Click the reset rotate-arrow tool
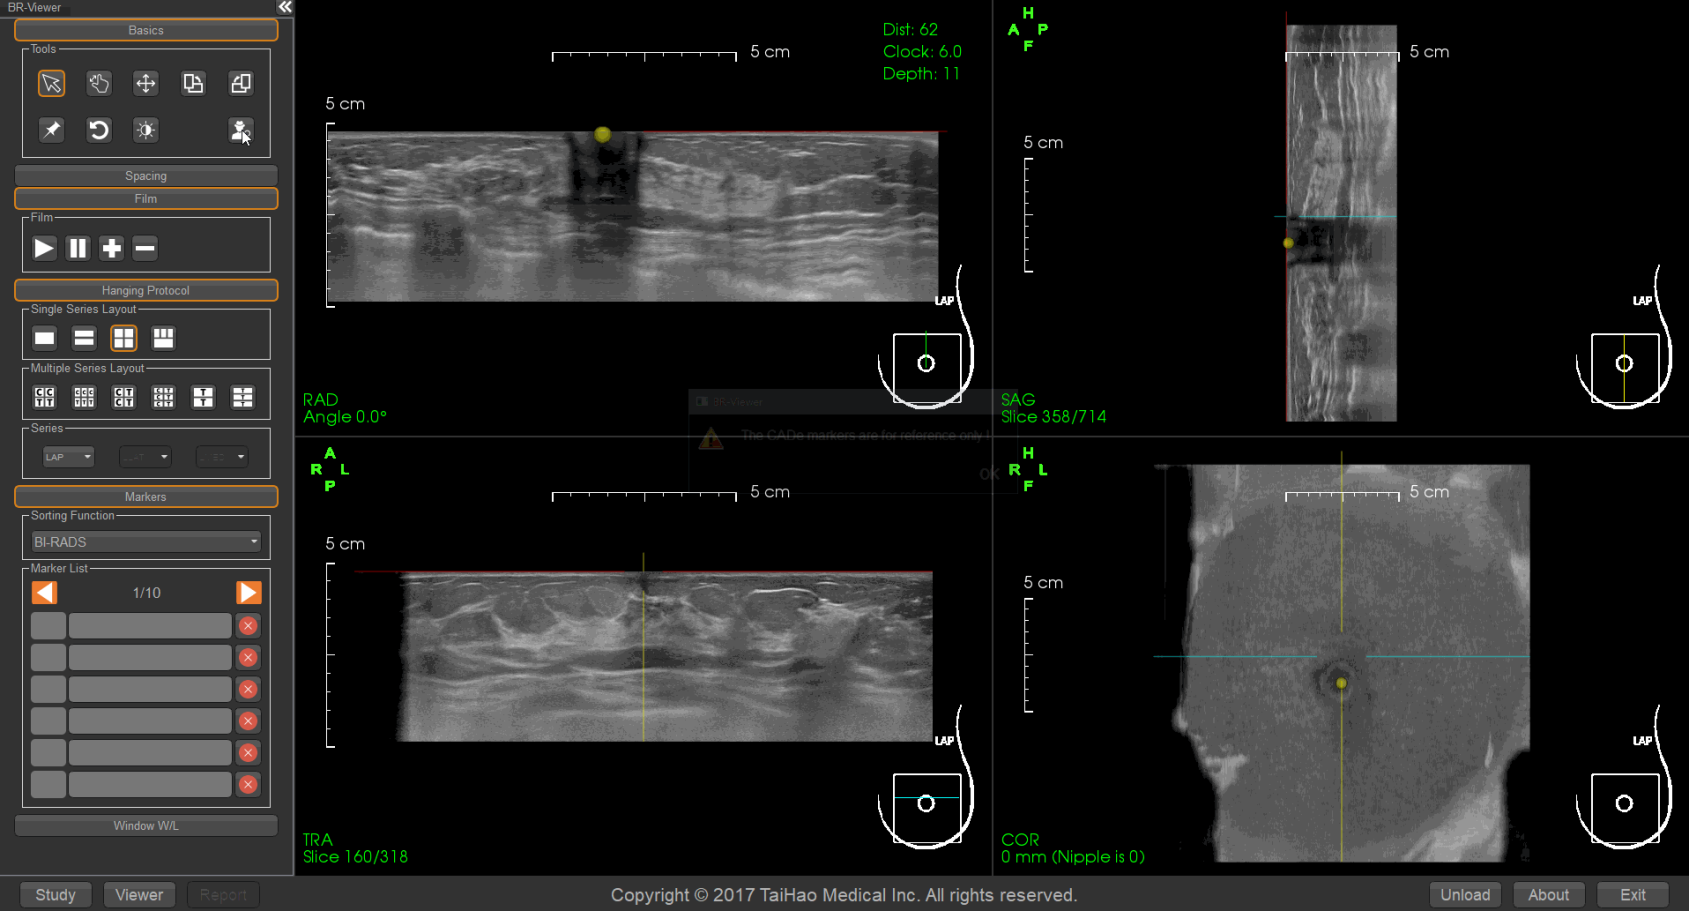Image resolution: width=1689 pixels, height=911 pixels. tap(98, 130)
